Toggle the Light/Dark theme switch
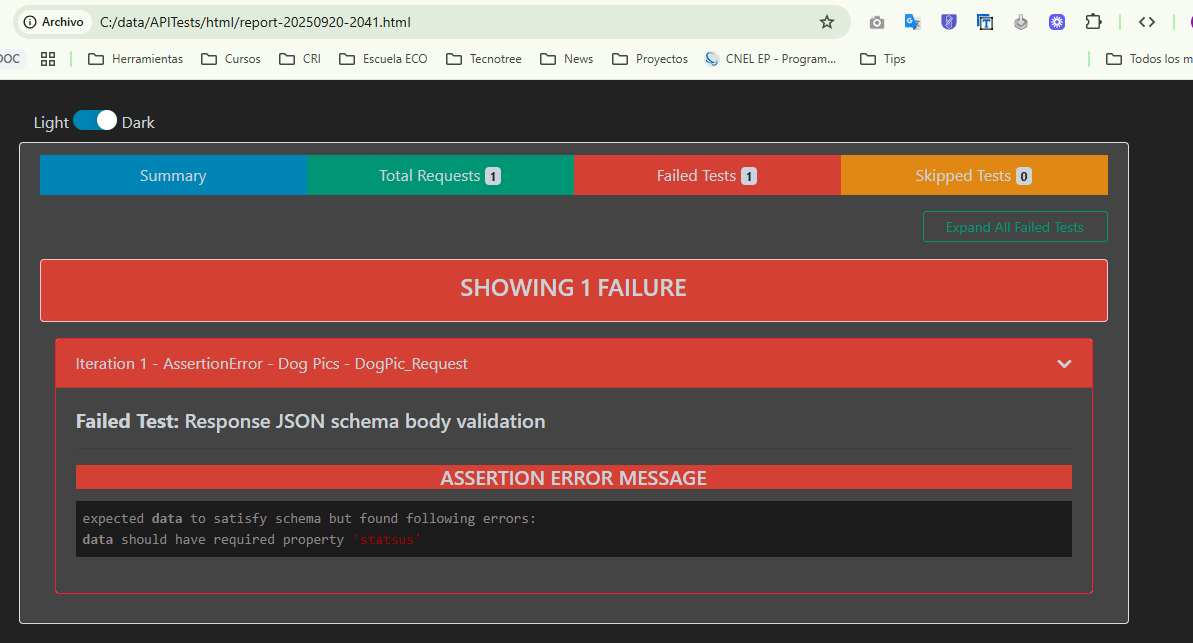This screenshot has width=1193, height=643. [x=95, y=121]
